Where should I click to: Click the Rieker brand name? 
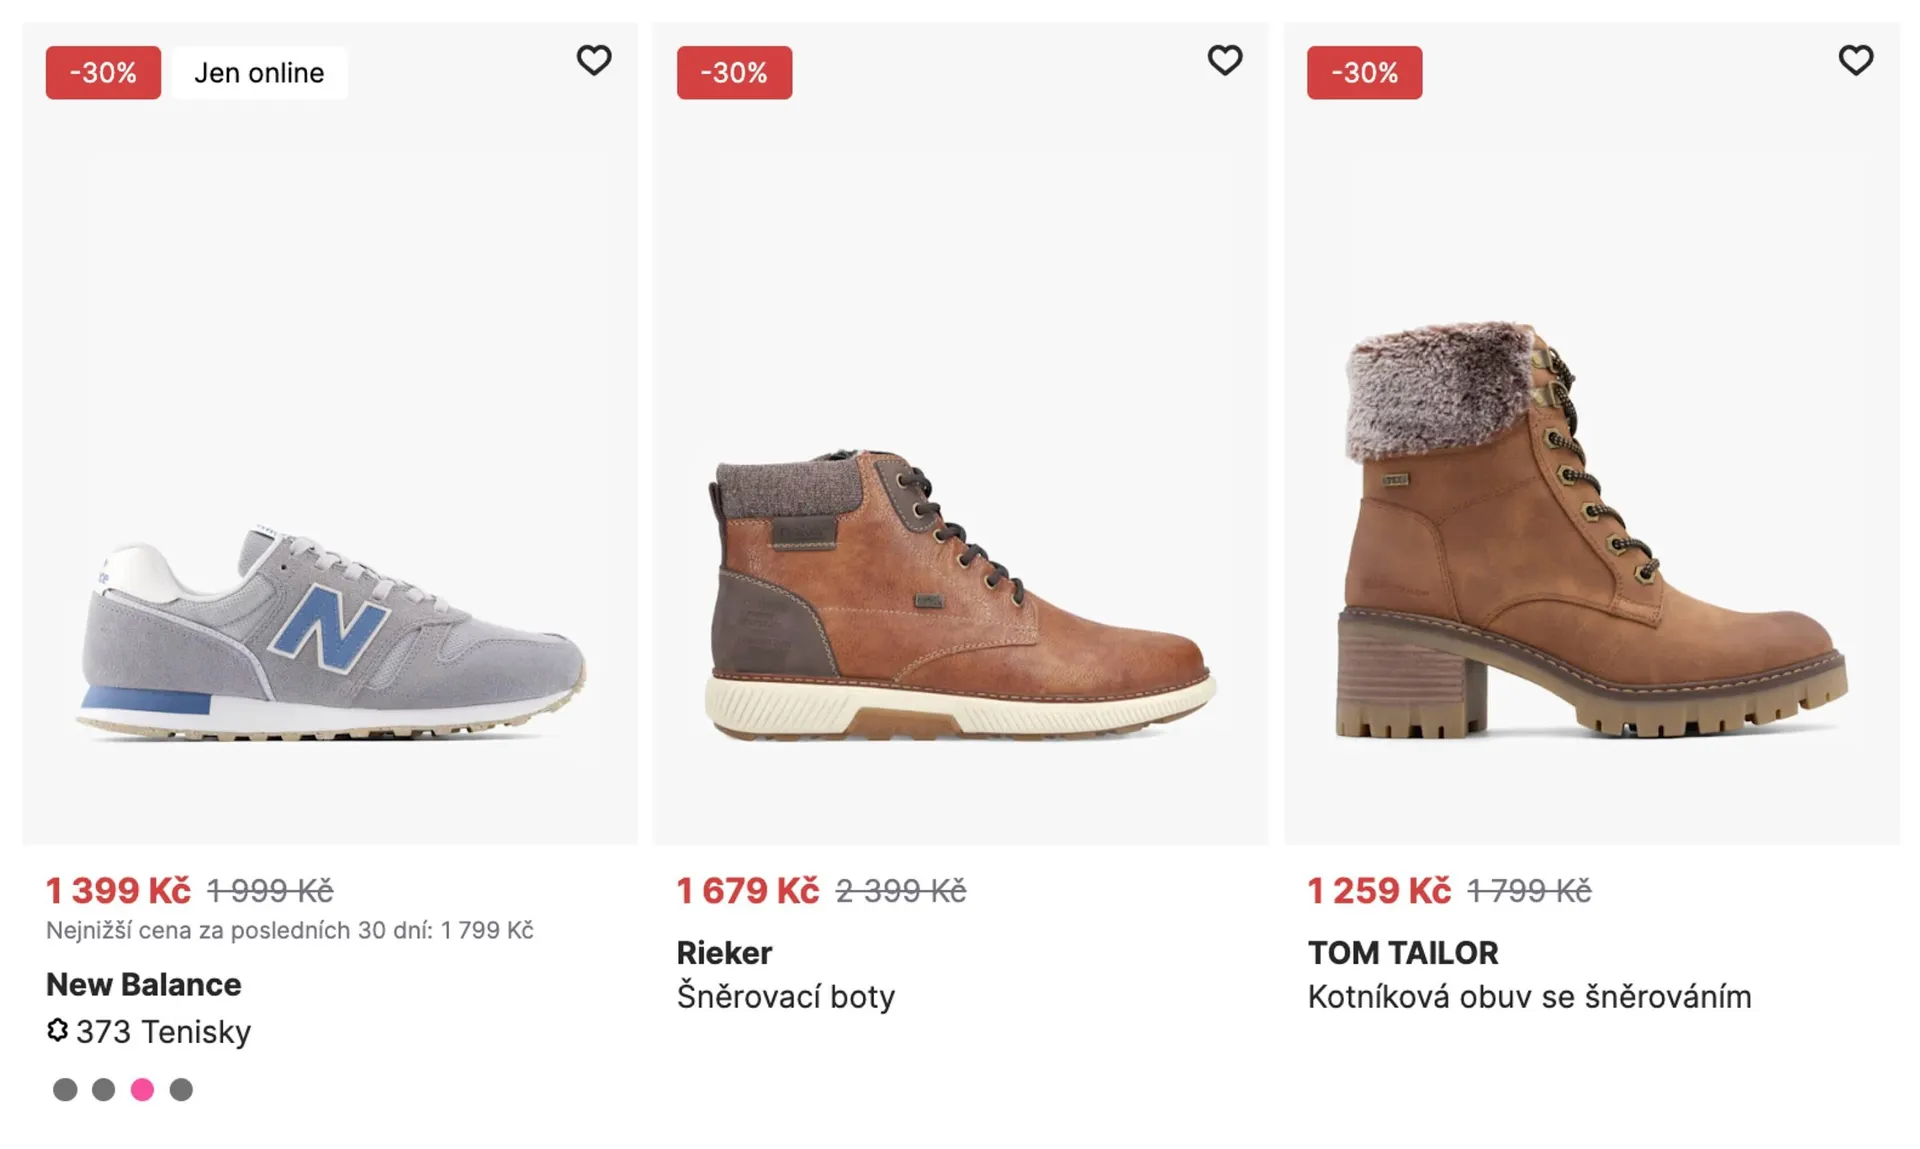pos(724,953)
